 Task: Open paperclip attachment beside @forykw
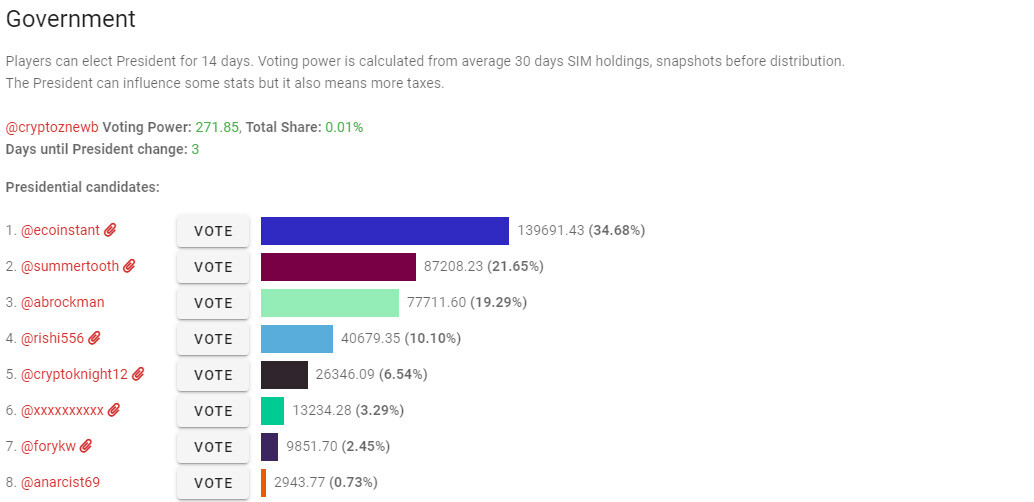click(86, 446)
